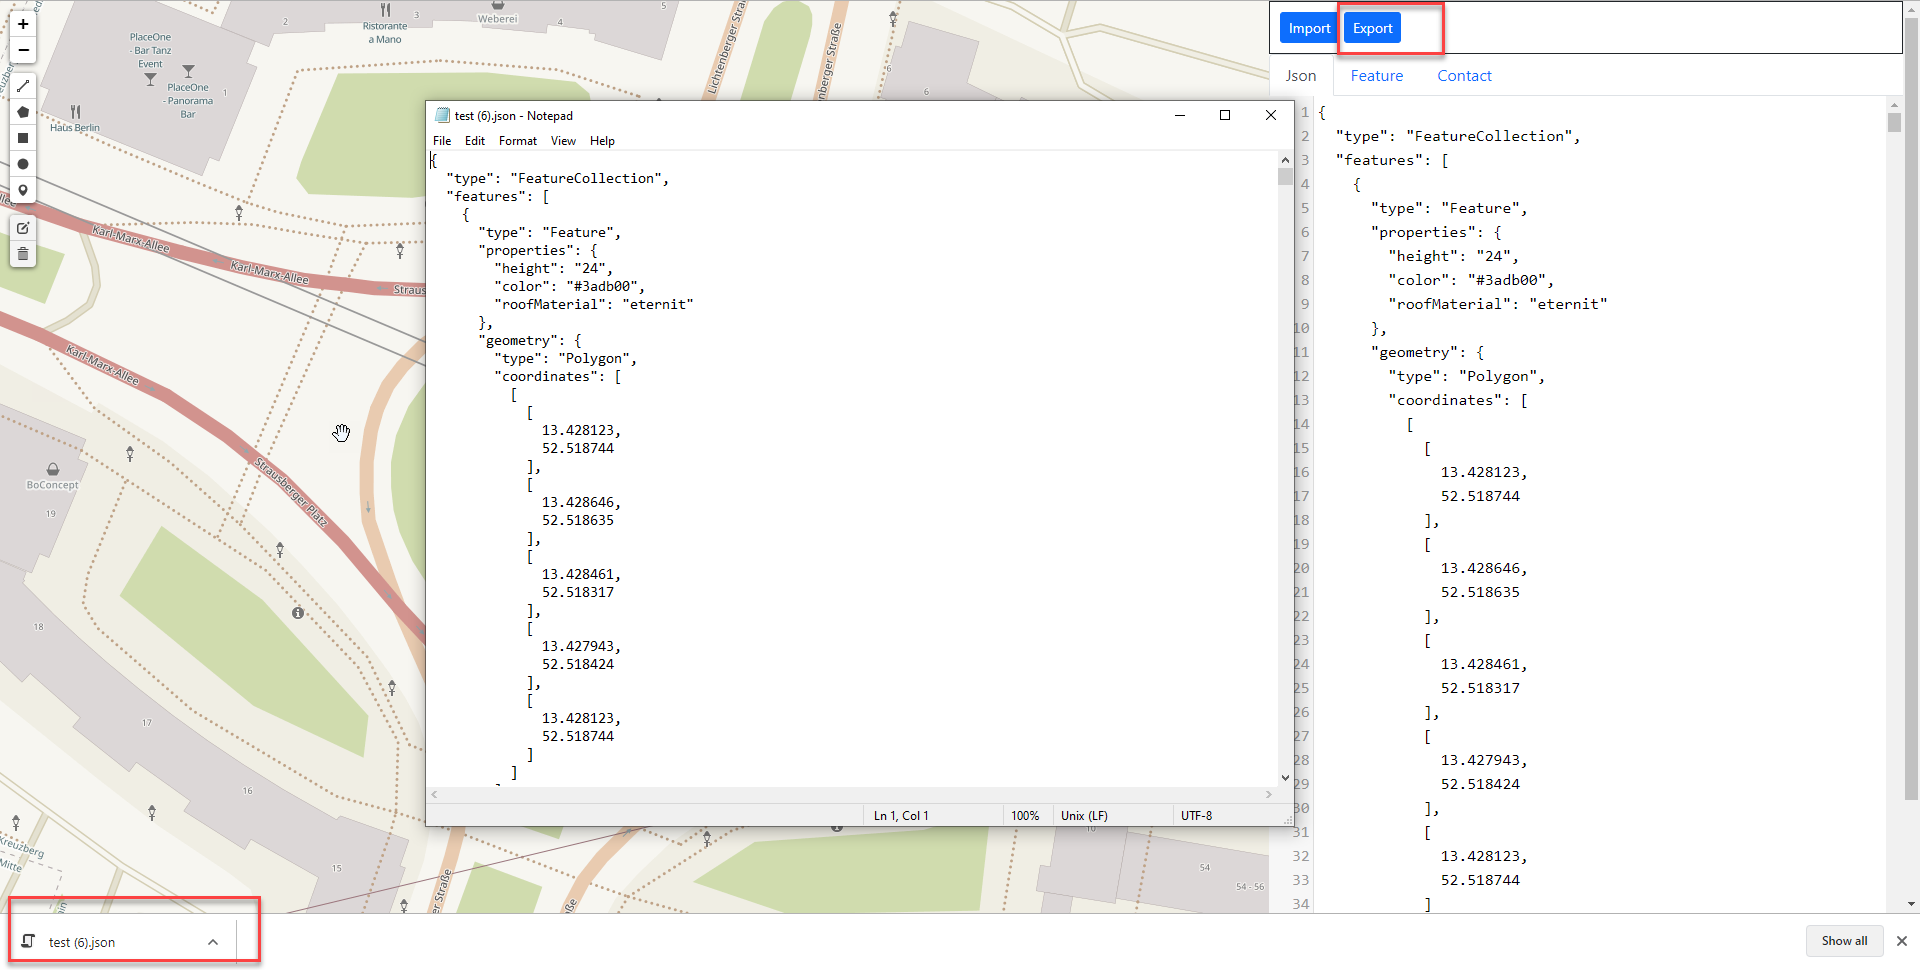Image resolution: width=1920 pixels, height=970 pixels.
Task: Click the "FeatureCollection" line in JSON panel
Action: [x=1458, y=136]
